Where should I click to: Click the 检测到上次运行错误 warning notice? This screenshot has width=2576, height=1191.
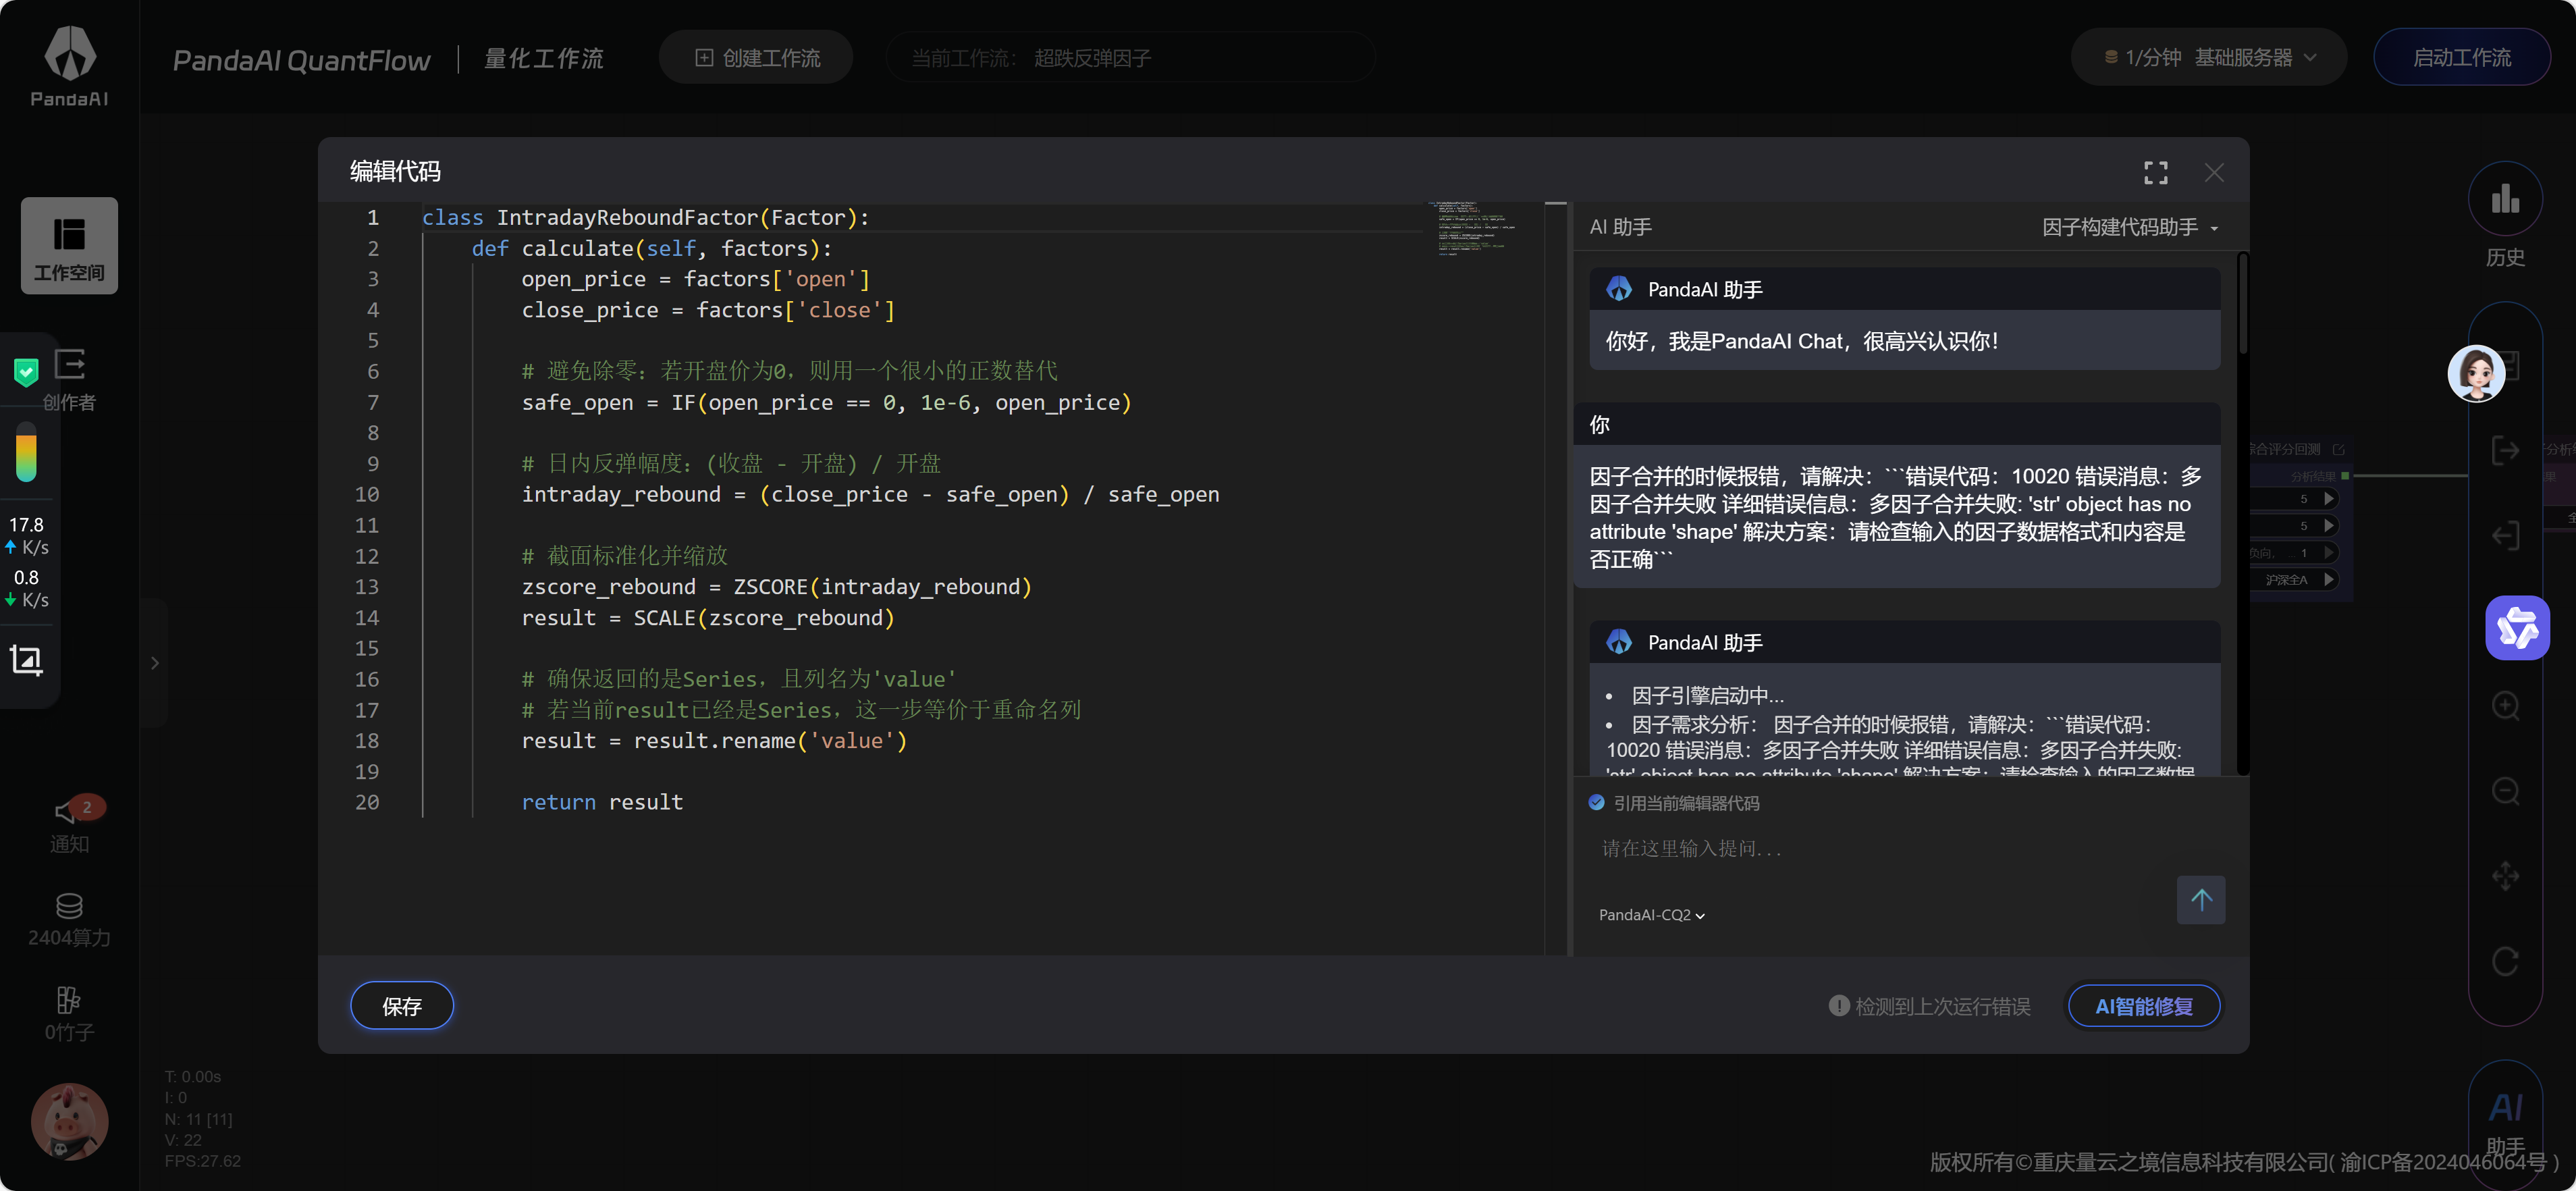(x=1930, y=1006)
